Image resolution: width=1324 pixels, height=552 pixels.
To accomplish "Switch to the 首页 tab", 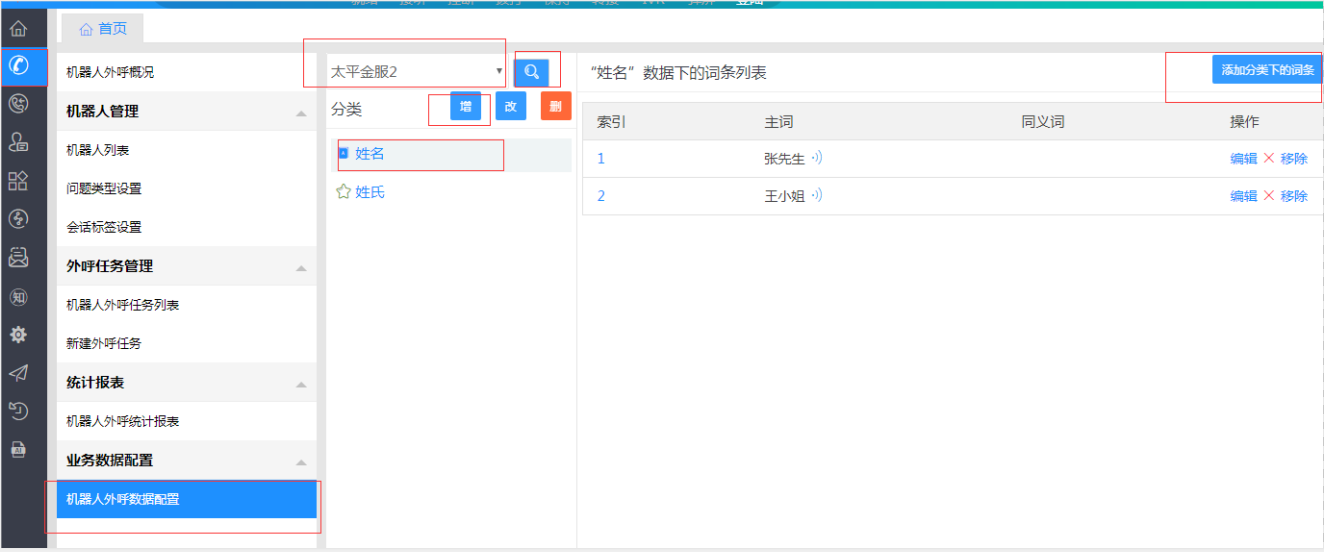I will tap(102, 29).
